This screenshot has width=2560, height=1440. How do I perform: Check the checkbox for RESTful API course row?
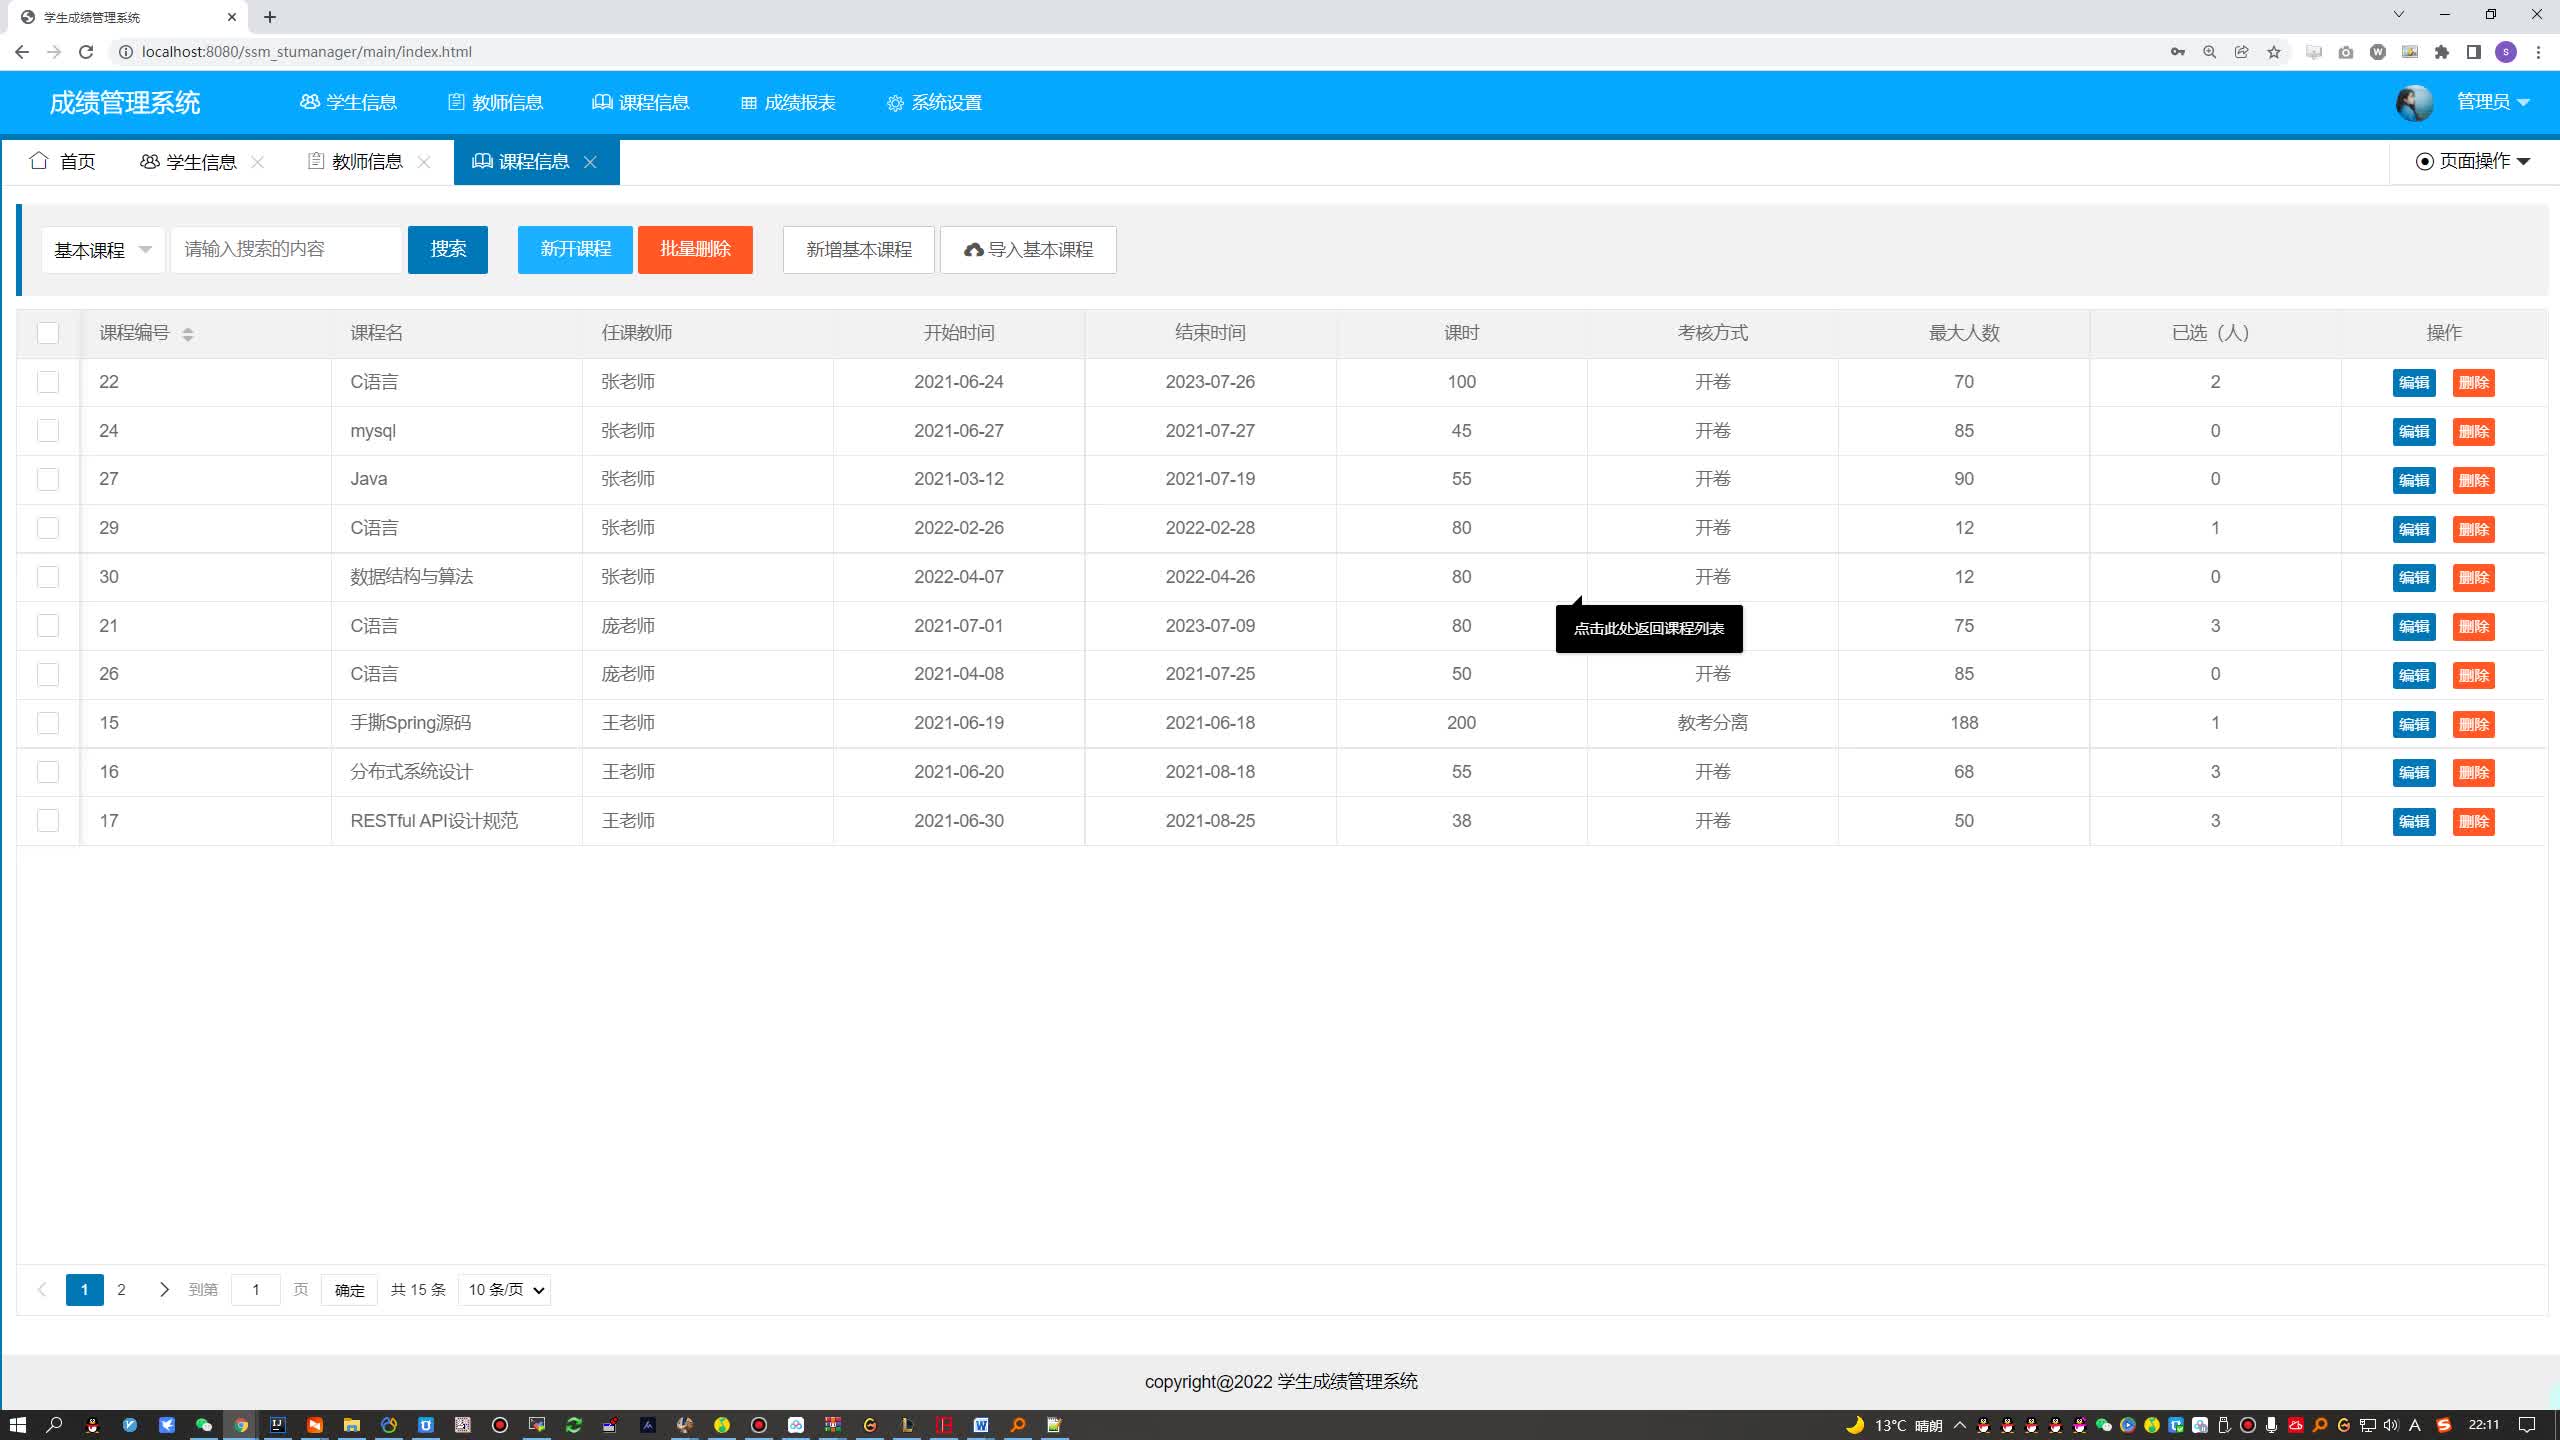tap(48, 821)
